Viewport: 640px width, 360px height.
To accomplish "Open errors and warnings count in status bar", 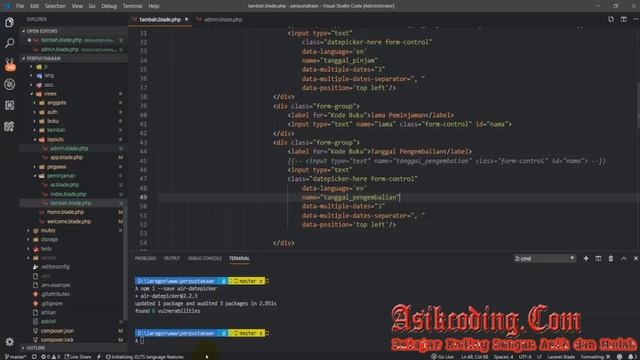I will (x=51, y=357).
